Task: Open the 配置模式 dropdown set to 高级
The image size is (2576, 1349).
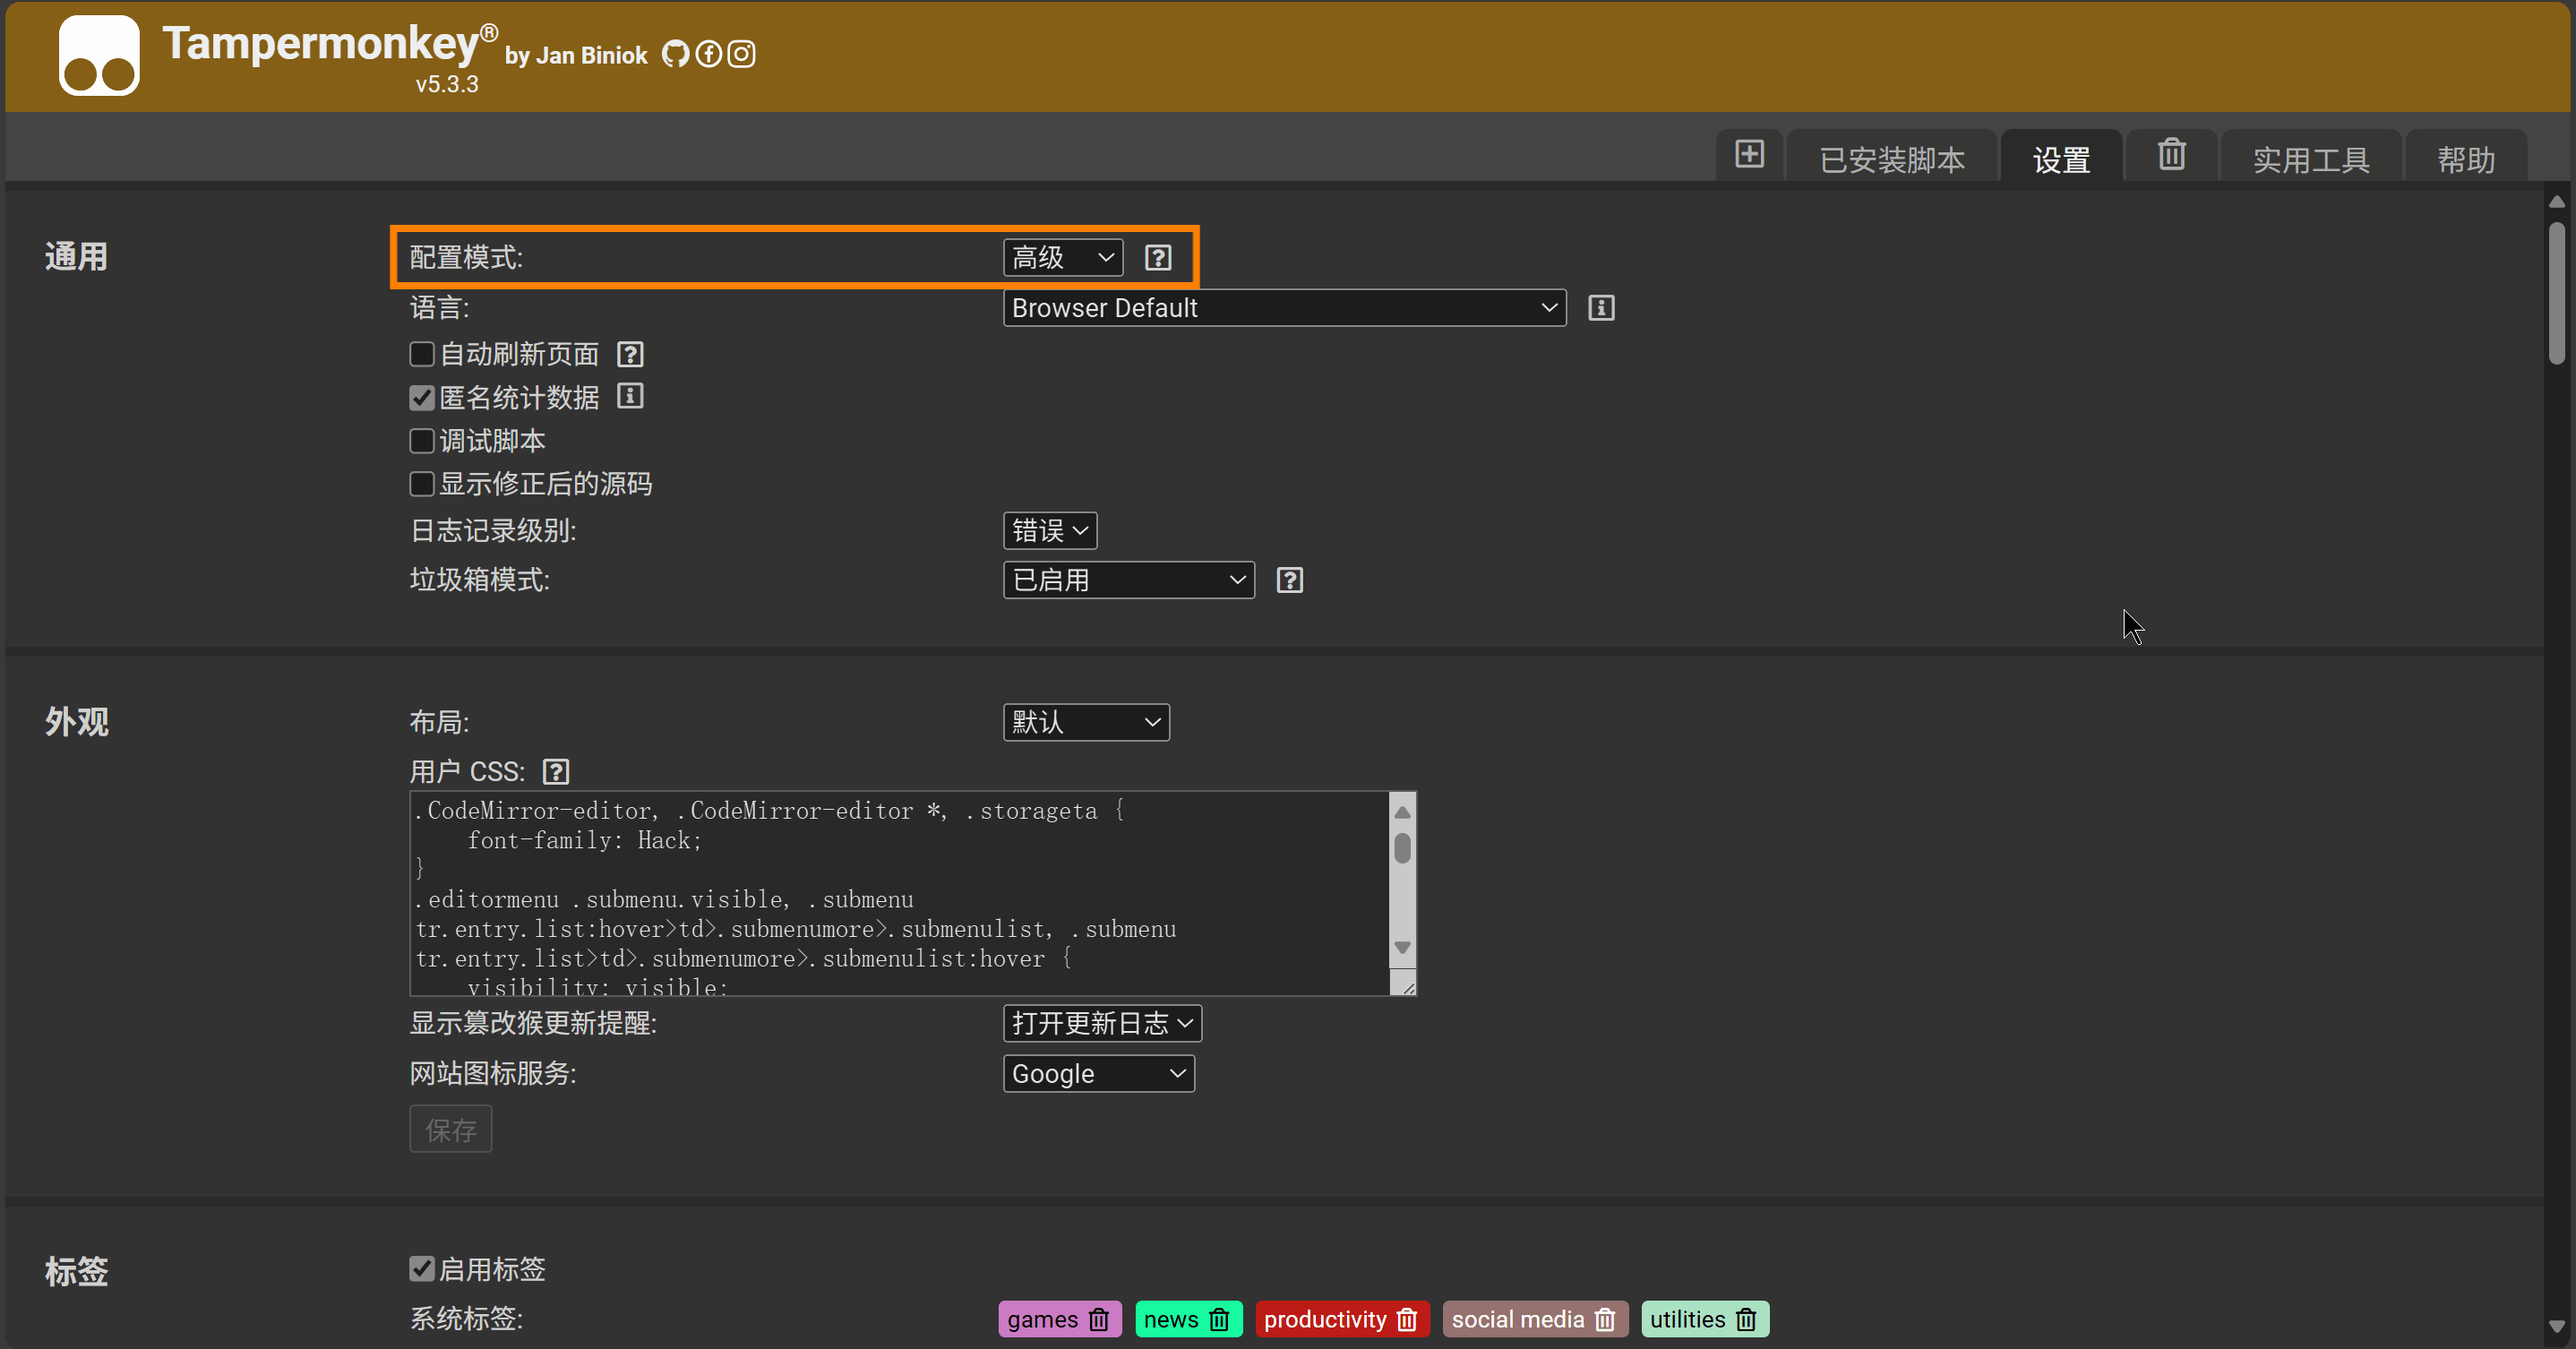Action: pos(1063,258)
